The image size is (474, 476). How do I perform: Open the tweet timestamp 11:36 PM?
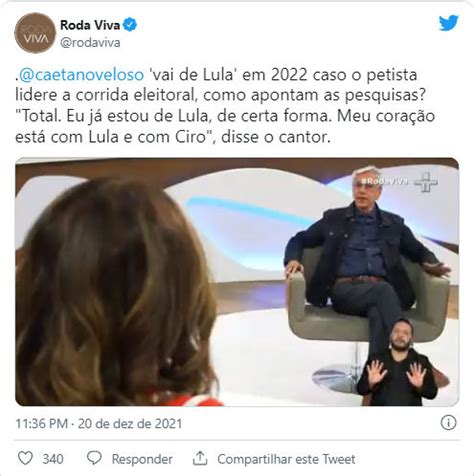tap(42, 424)
